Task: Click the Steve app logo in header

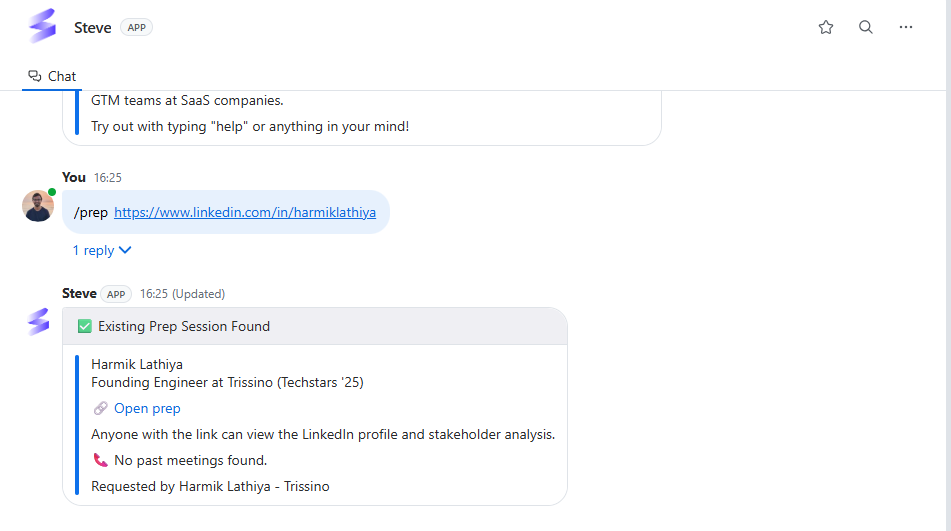Action: (42, 26)
